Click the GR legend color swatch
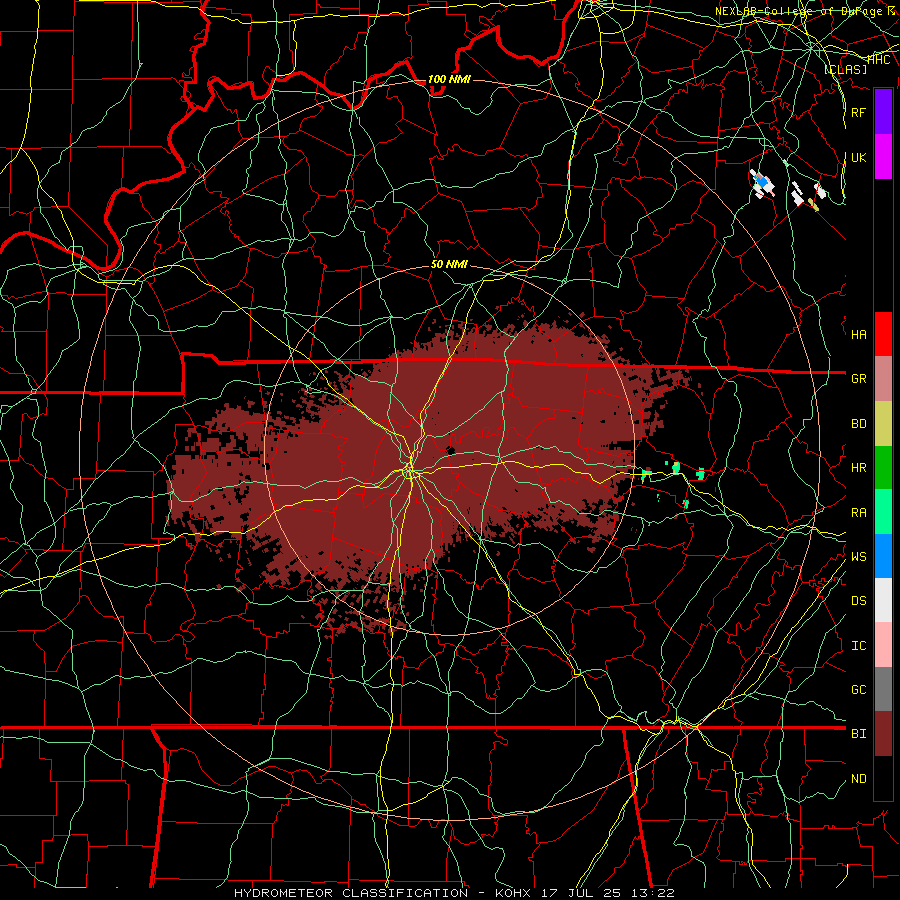 click(883, 378)
